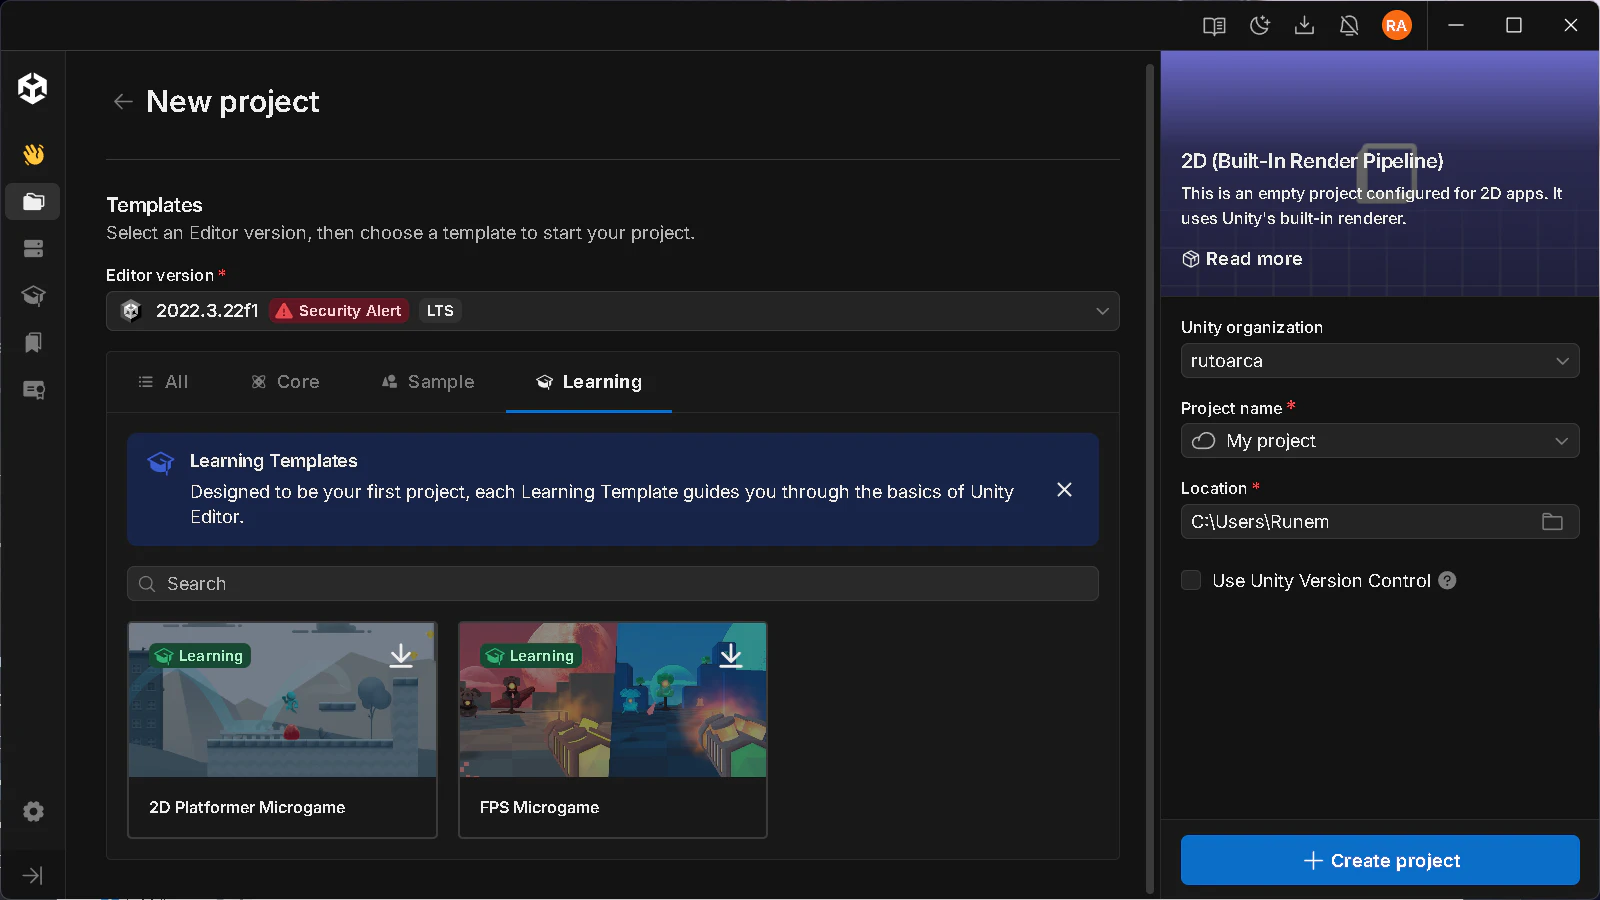Open the RA account avatar
1600x900 pixels.
(x=1396, y=26)
